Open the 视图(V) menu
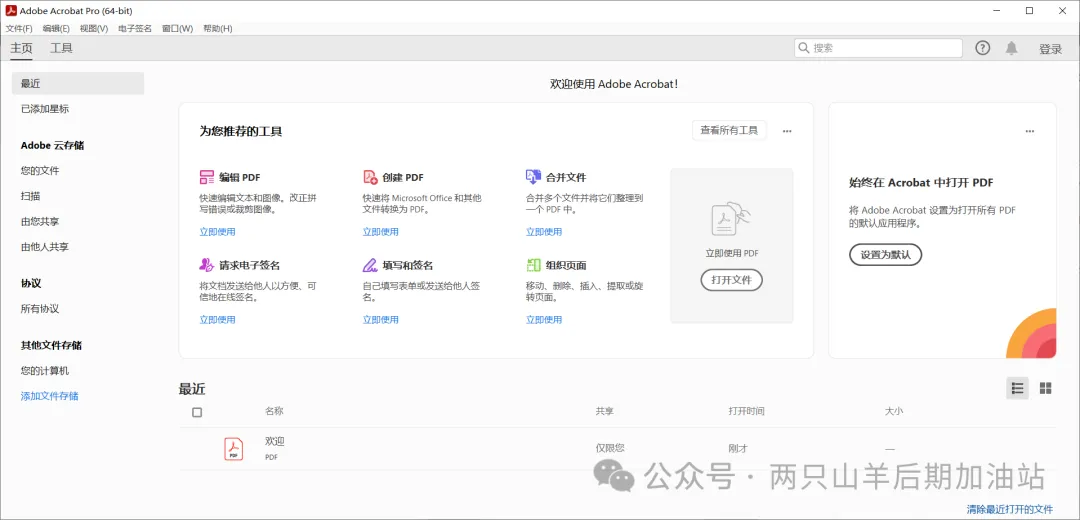1080x520 pixels. pyautogui.click(x=94, y=28)
